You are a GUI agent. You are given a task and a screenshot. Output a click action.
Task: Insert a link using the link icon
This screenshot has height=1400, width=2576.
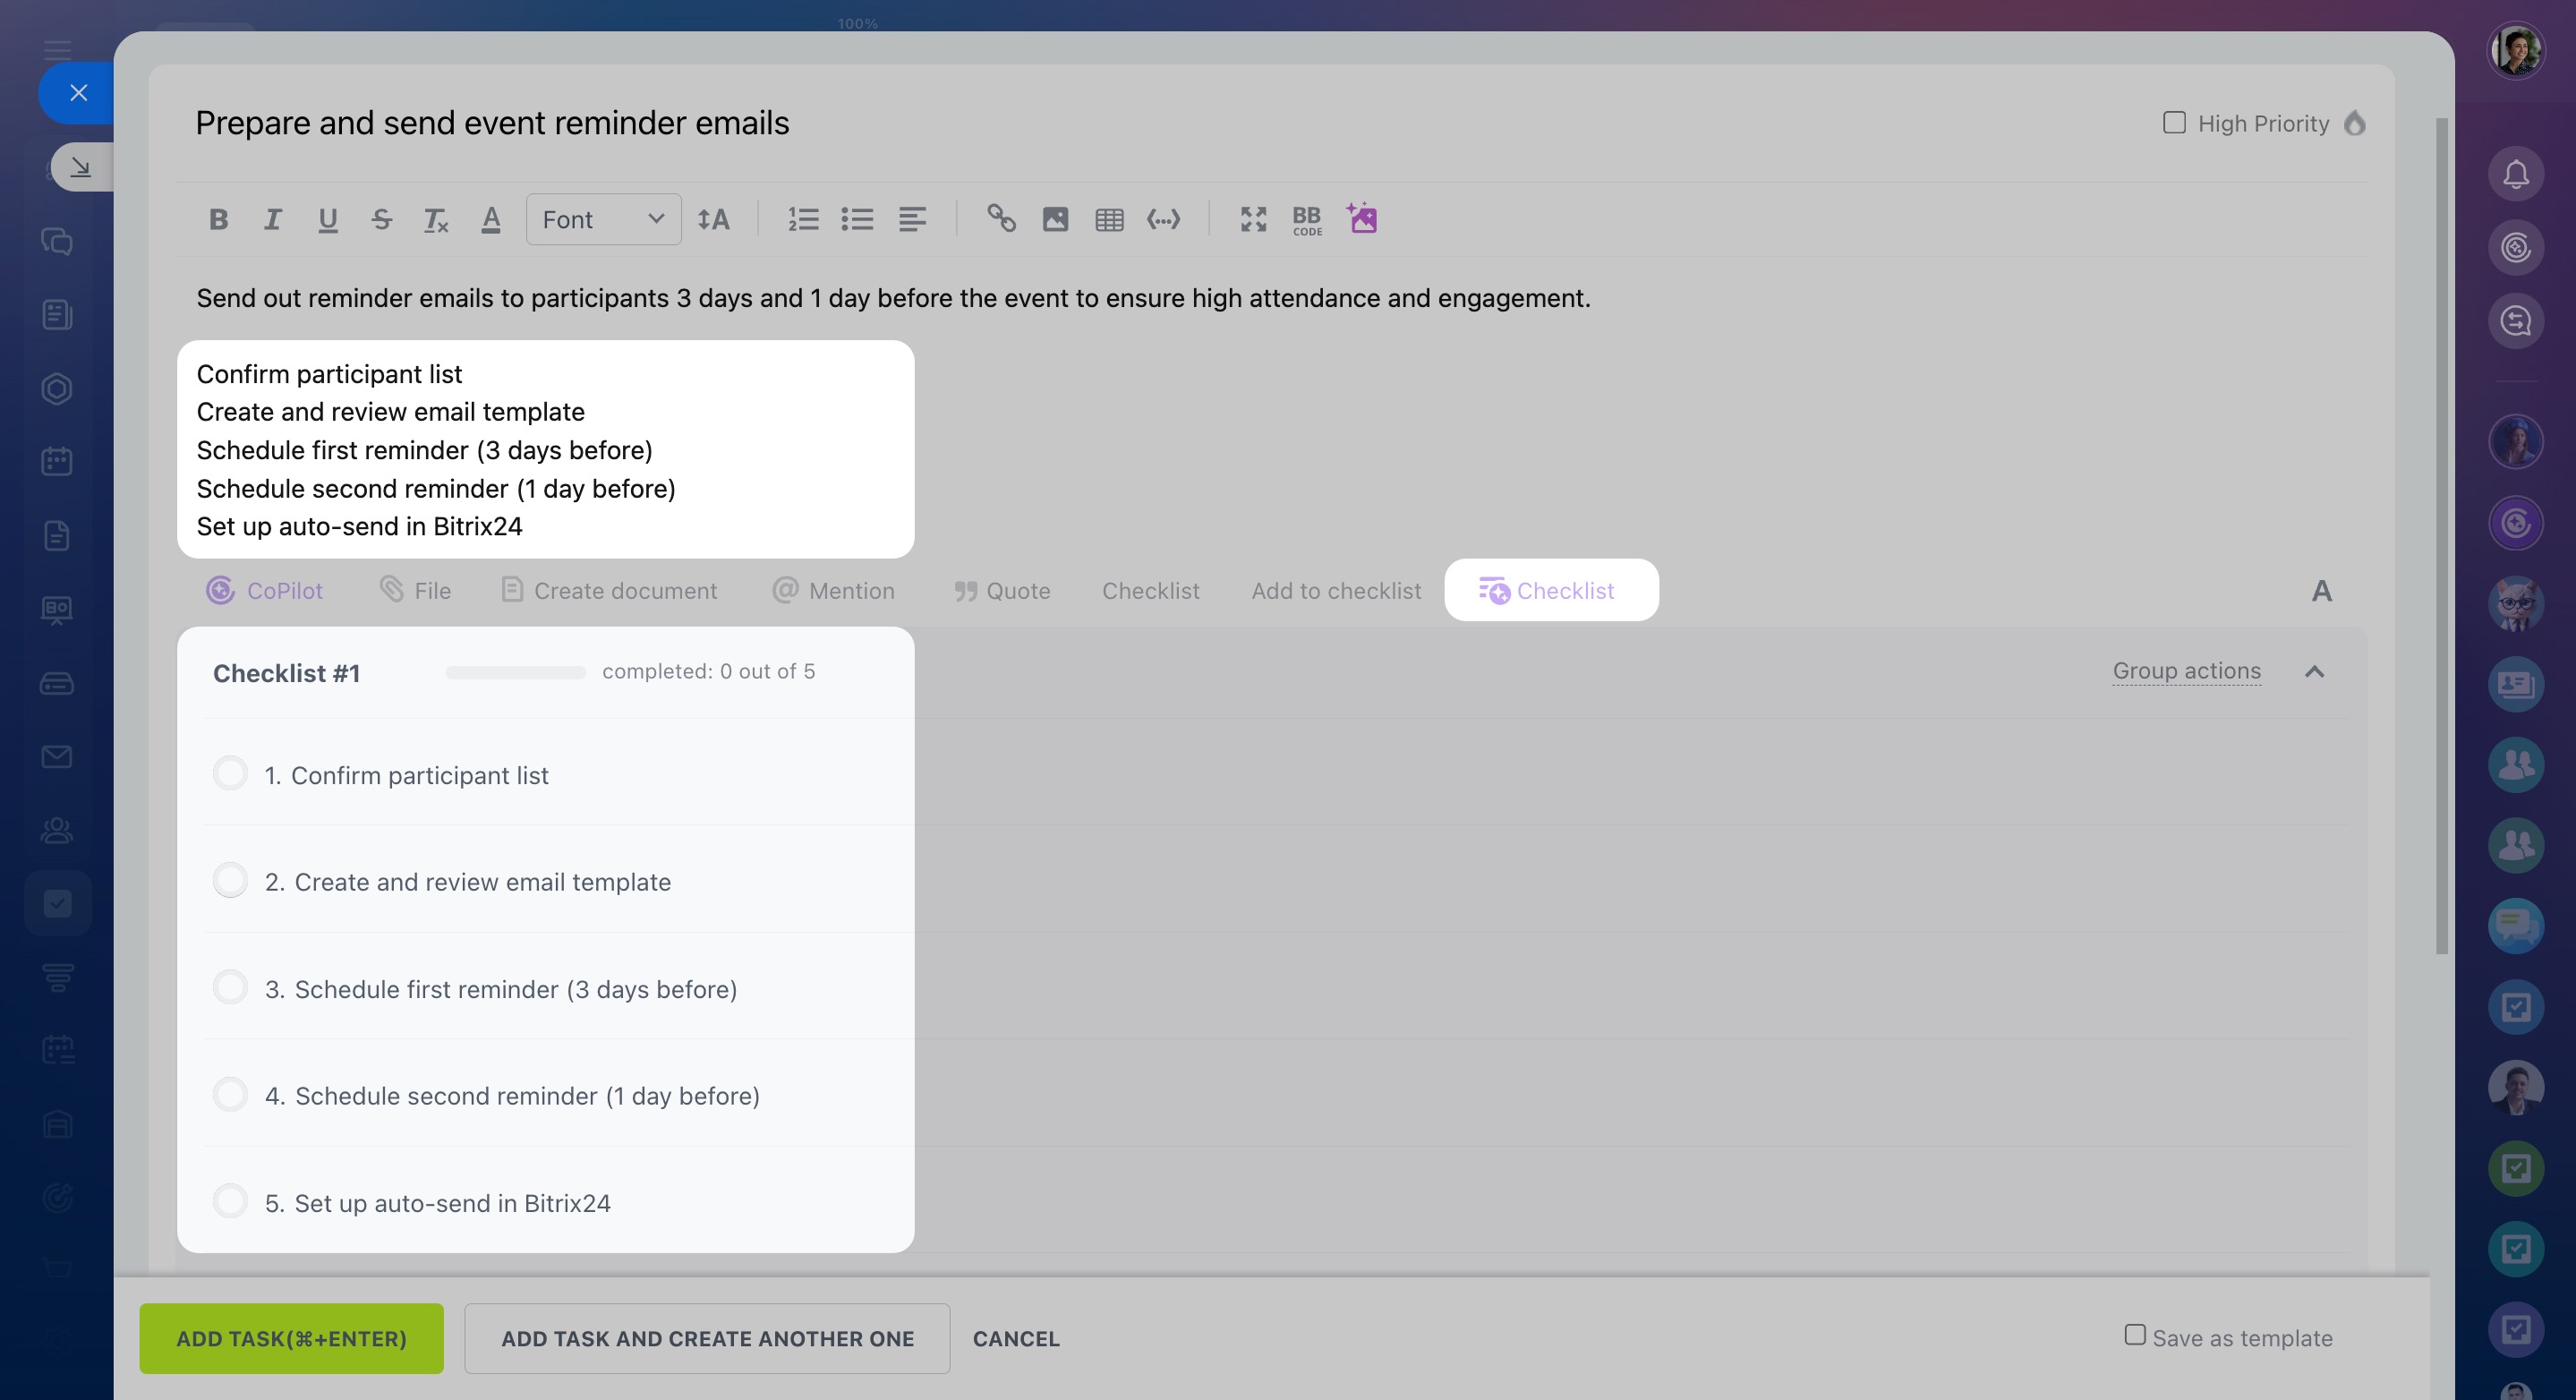pyautogui.click(x=1001, y=219)
